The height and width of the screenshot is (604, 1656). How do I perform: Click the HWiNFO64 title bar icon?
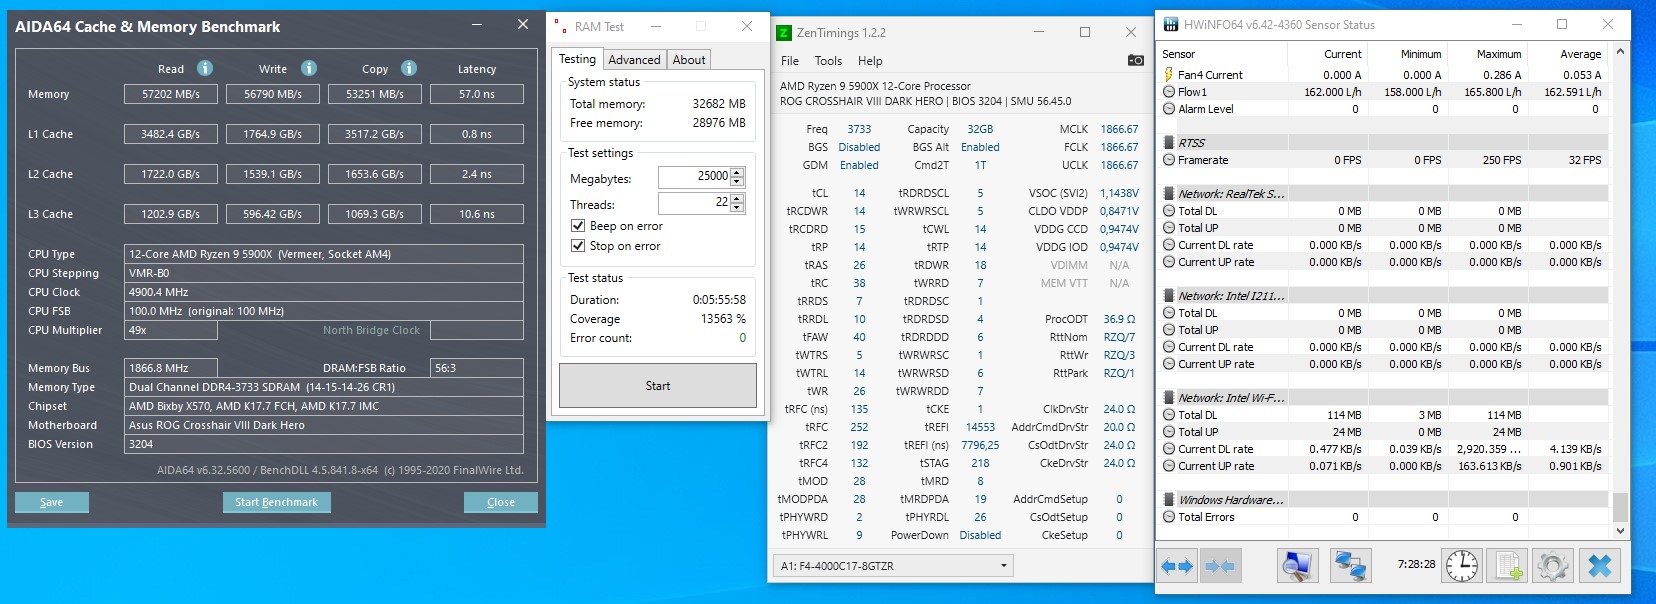pyautogui.click(x=1170, y=25)
